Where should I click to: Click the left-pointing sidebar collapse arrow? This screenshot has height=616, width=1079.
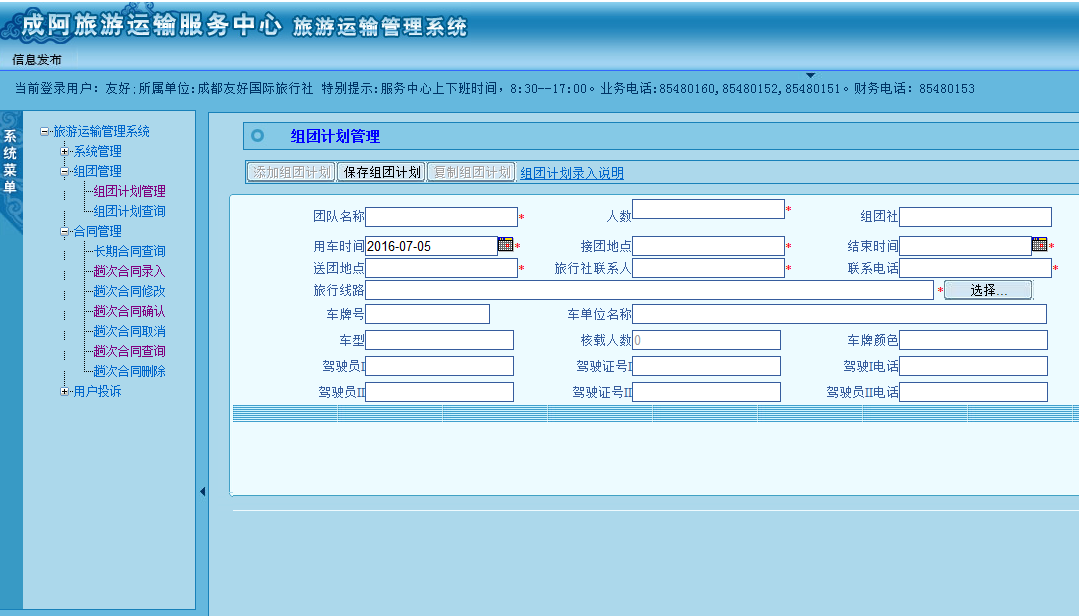click(x=202, y=491)
